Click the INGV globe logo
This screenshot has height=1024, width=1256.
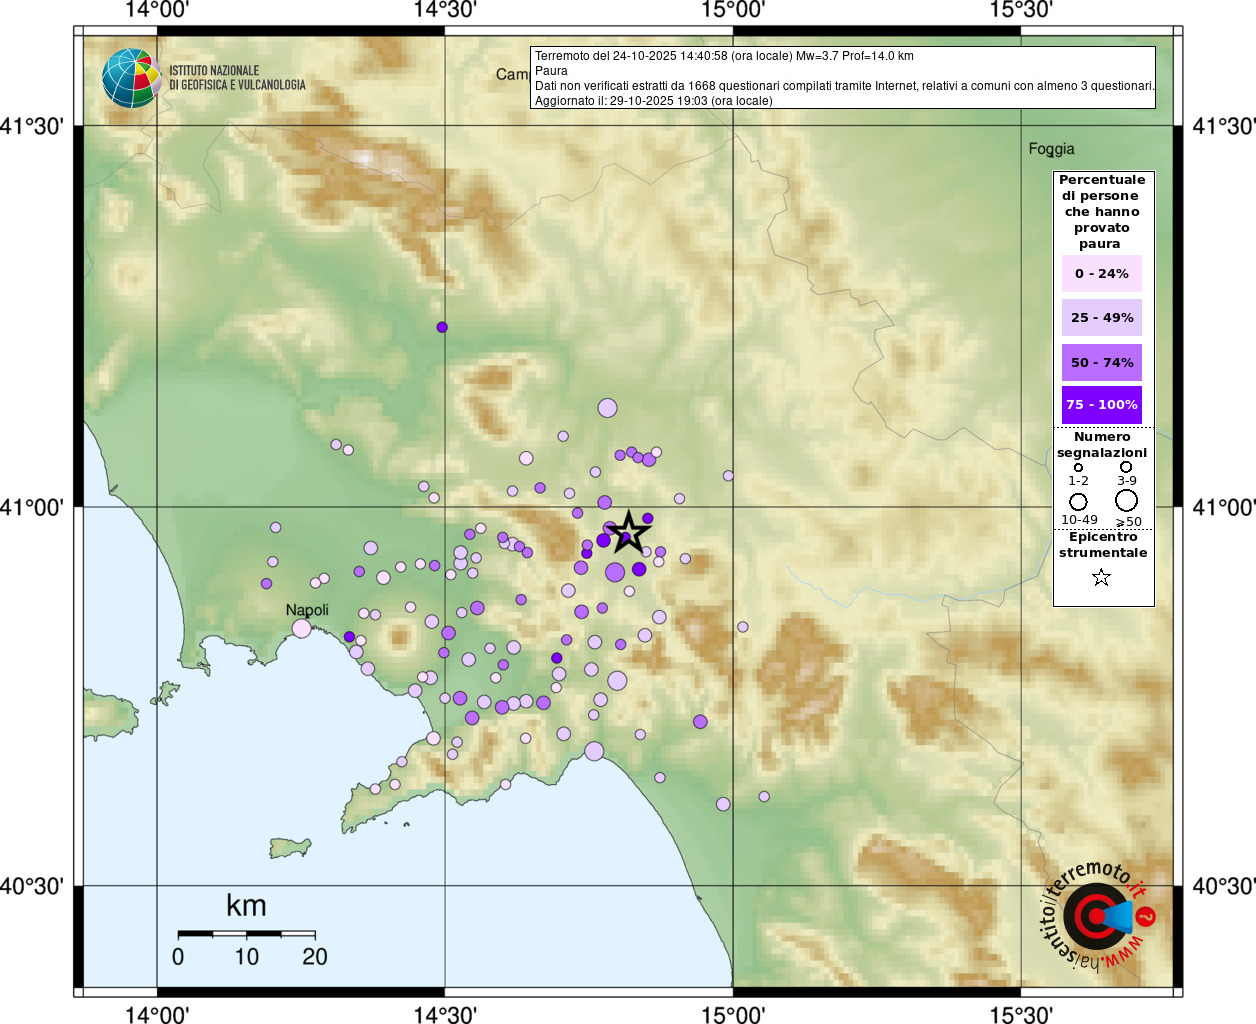(x=131, y=78)
